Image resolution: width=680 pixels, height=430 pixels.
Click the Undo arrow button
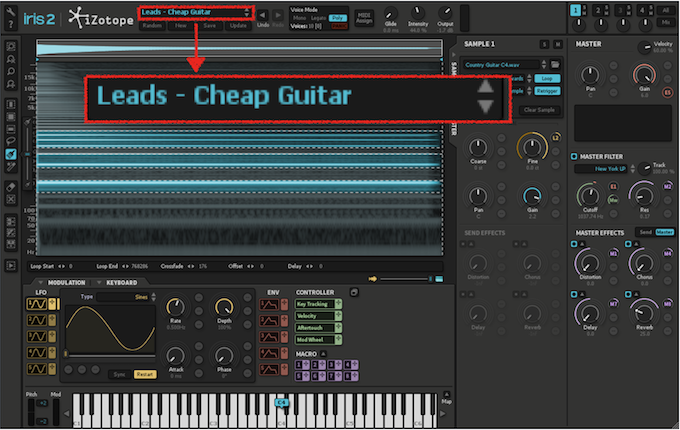pyautogui.click(x=262, y=16)
